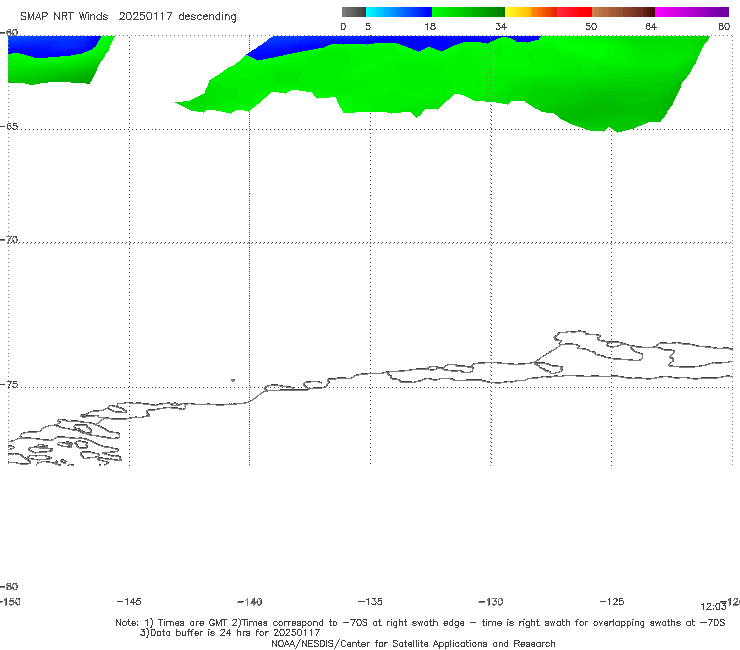Viewport: 740px width, 650px height.
Task: Click the latitude label '-75'
Action: click(x=9, y=385)
